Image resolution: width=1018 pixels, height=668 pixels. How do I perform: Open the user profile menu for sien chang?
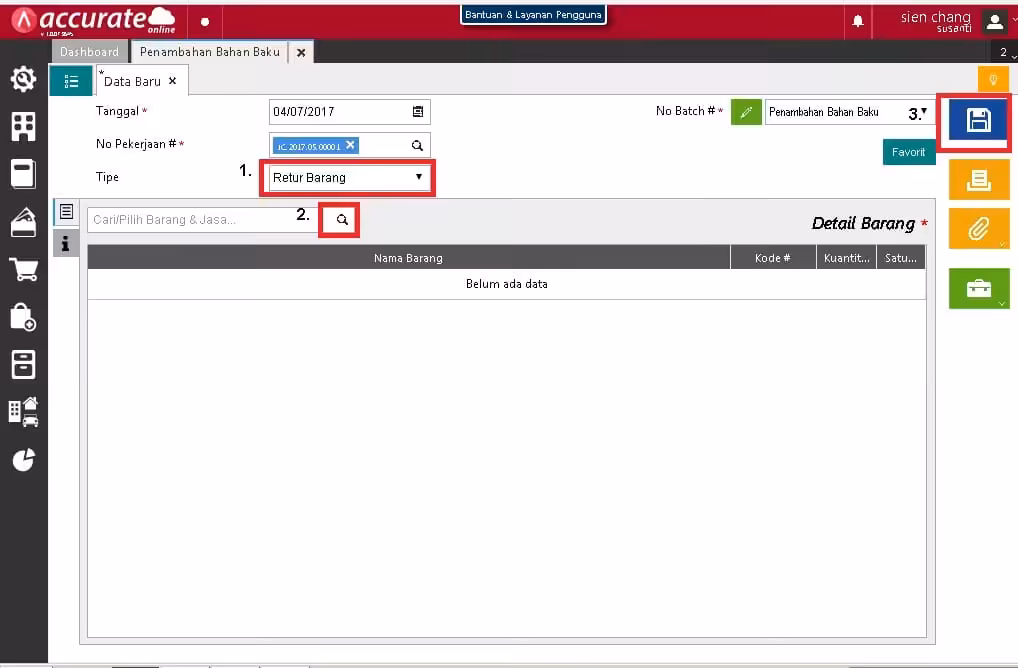tap(994, 21)
